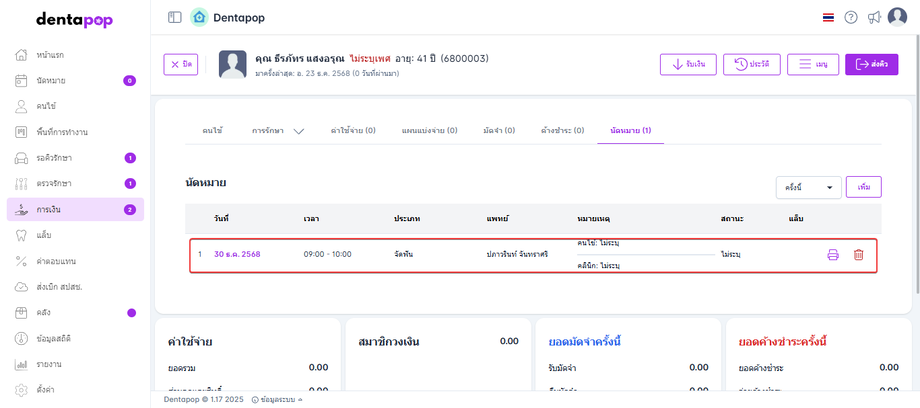Image resolution: width=920 pixels, height=408 pixels.
Task: Click the เพิ่ม add appointment button
Action: (x=864, y=187)
